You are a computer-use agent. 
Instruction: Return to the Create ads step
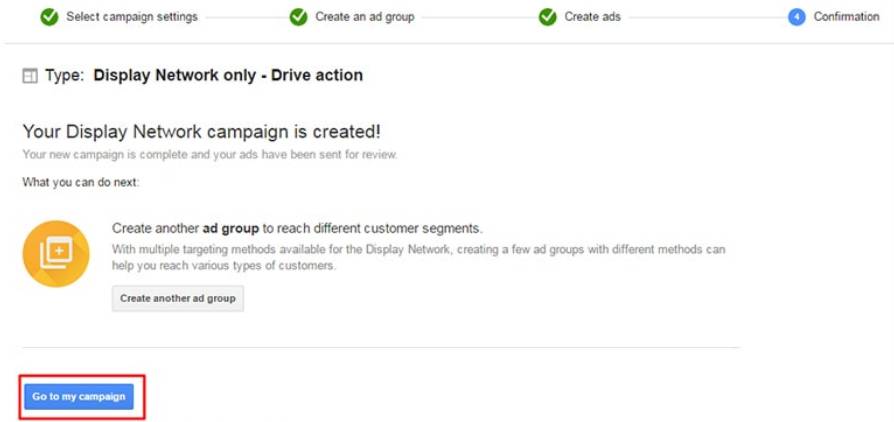pos(592,17)
